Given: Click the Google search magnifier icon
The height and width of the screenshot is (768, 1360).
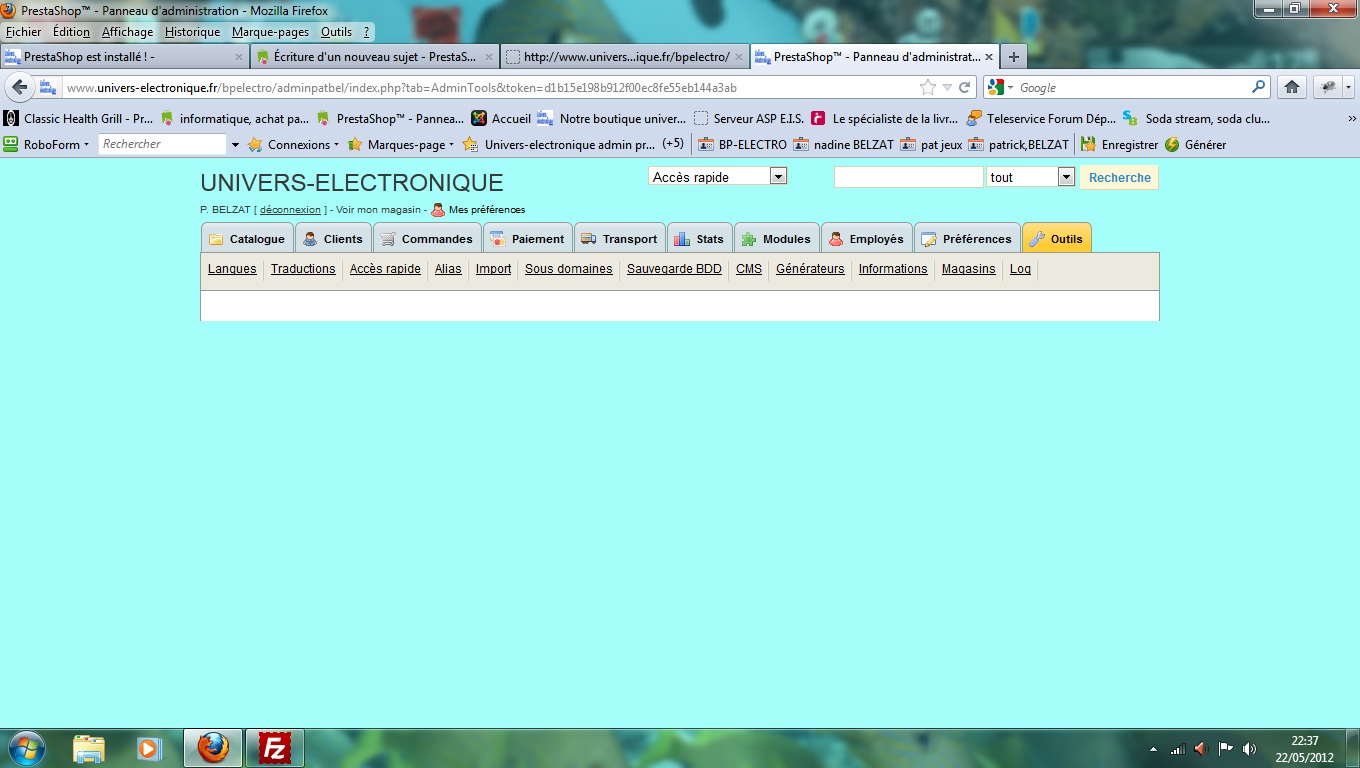Looking at the screenshot, I should (x=1258, y=87).
